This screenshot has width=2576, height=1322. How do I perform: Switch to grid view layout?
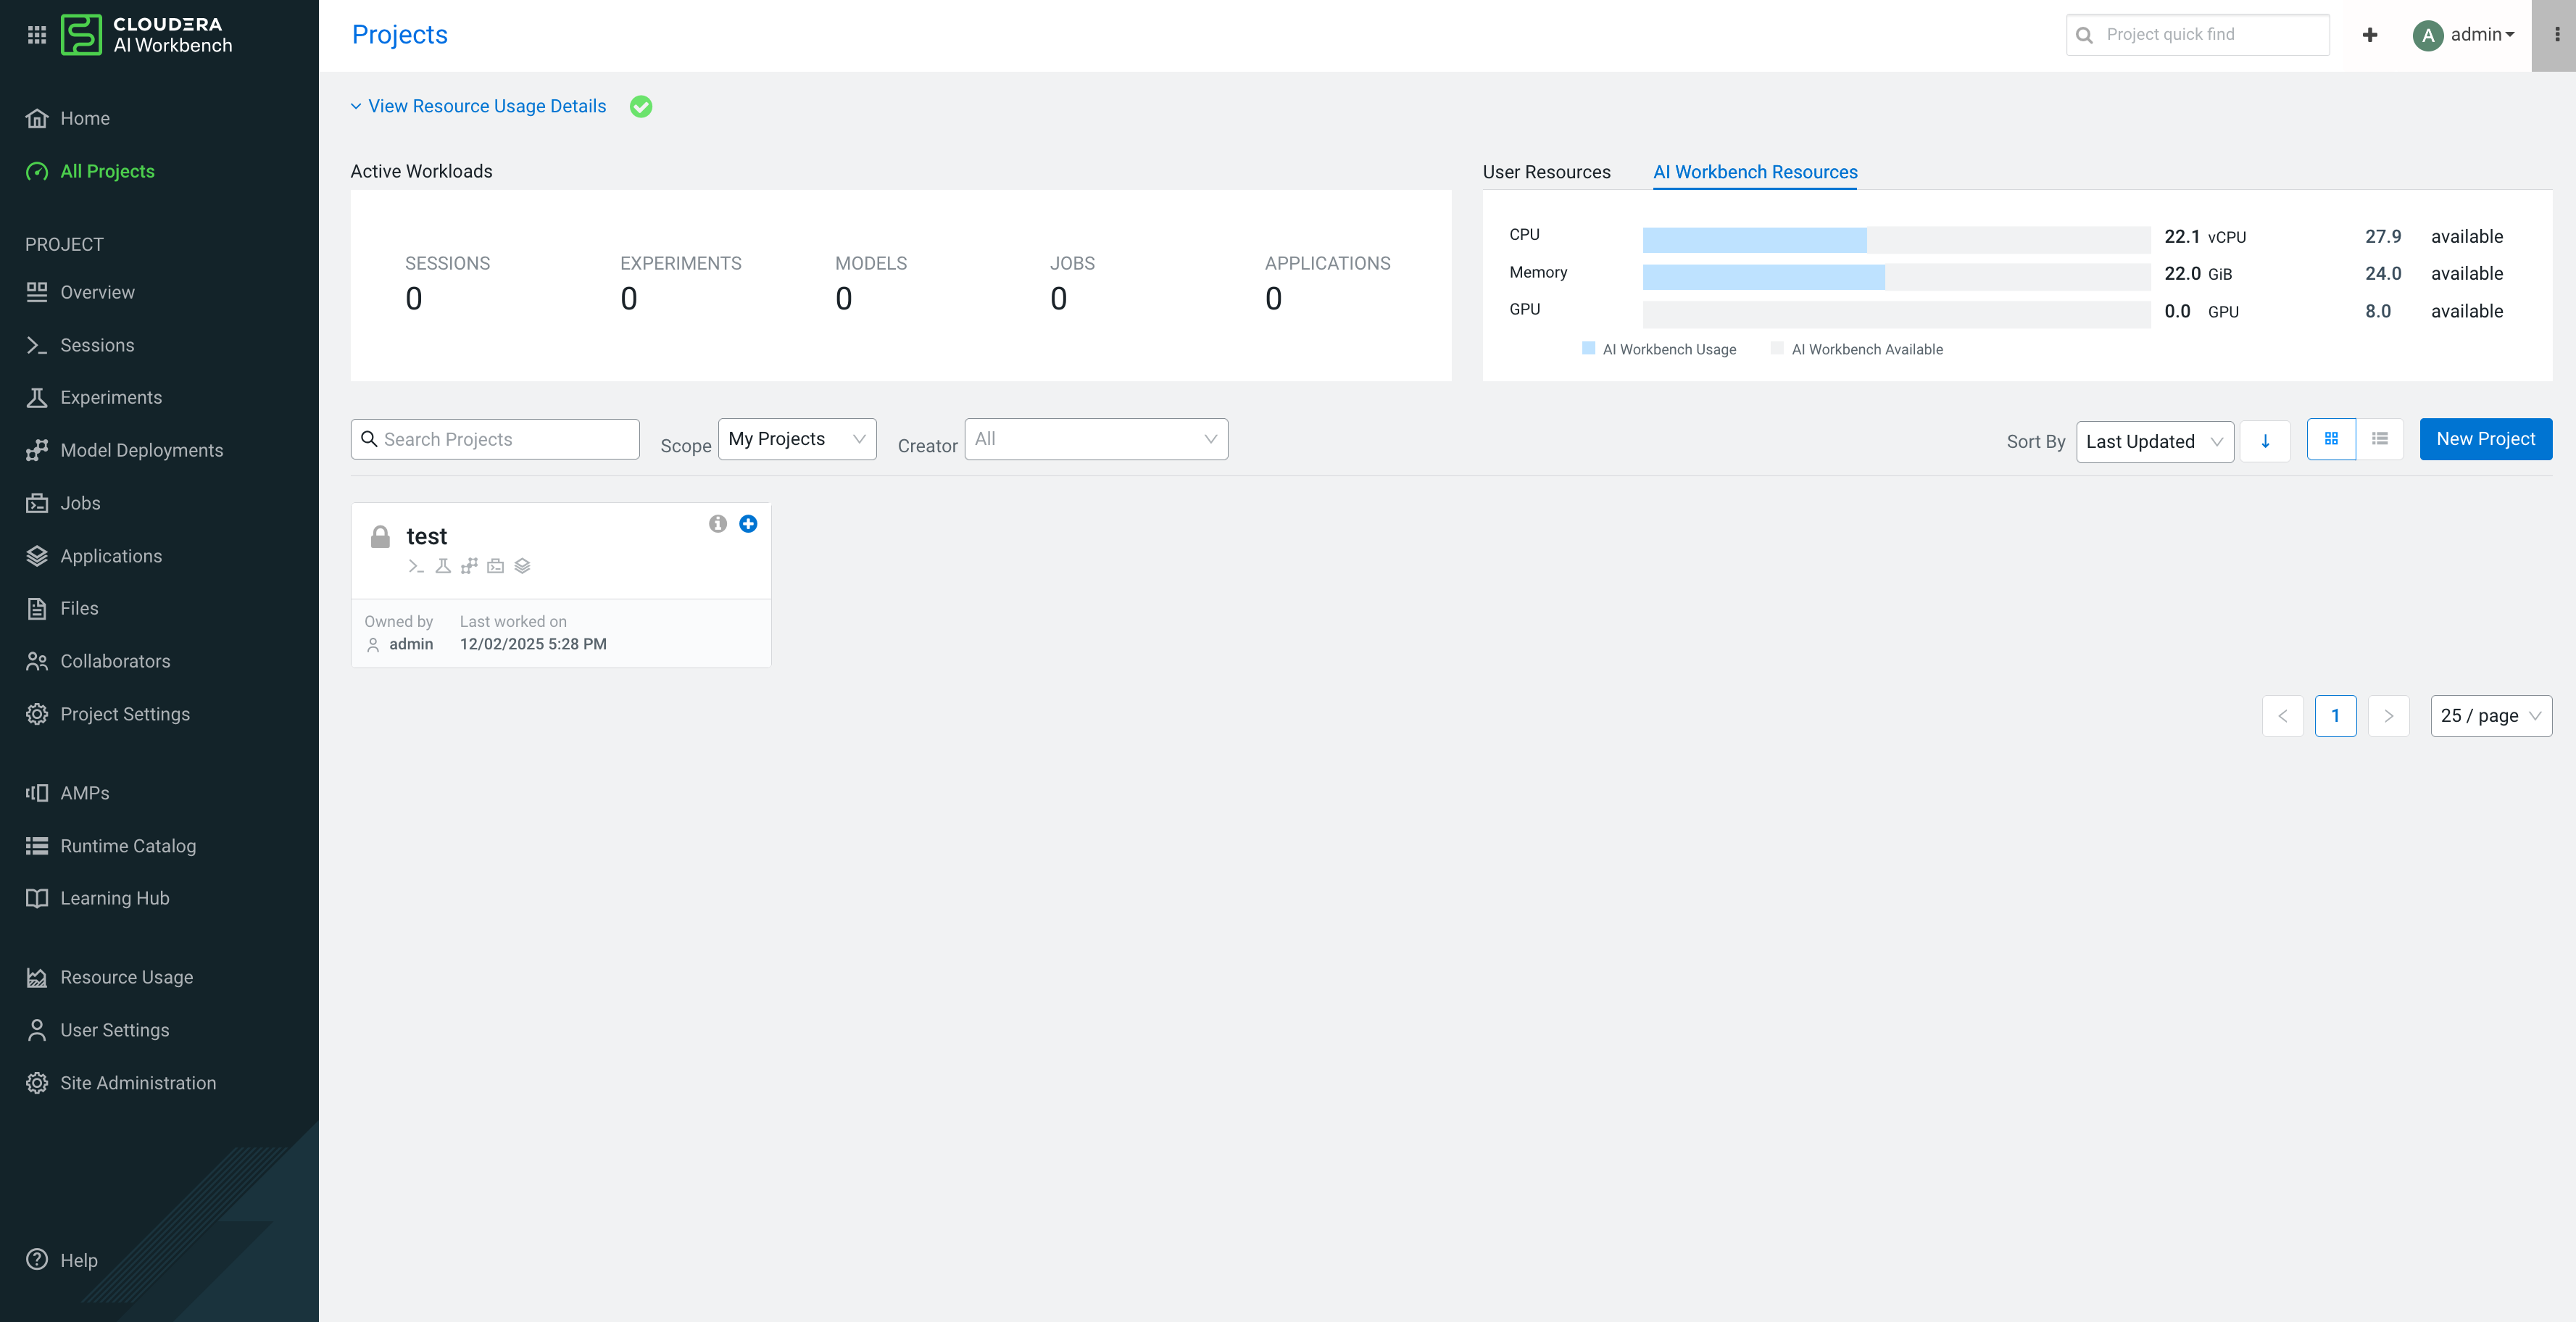pos(2331,439)
